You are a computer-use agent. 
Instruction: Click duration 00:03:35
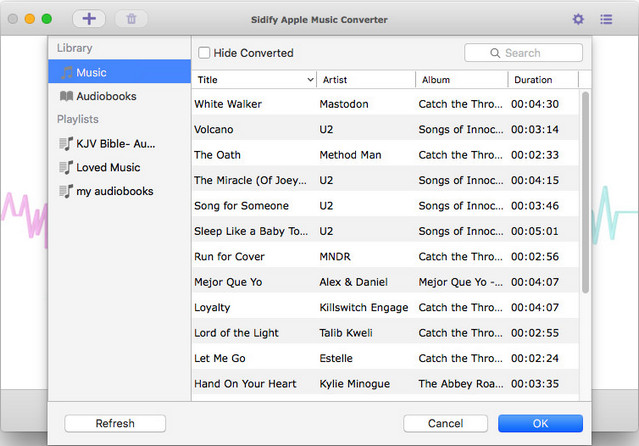535,384
